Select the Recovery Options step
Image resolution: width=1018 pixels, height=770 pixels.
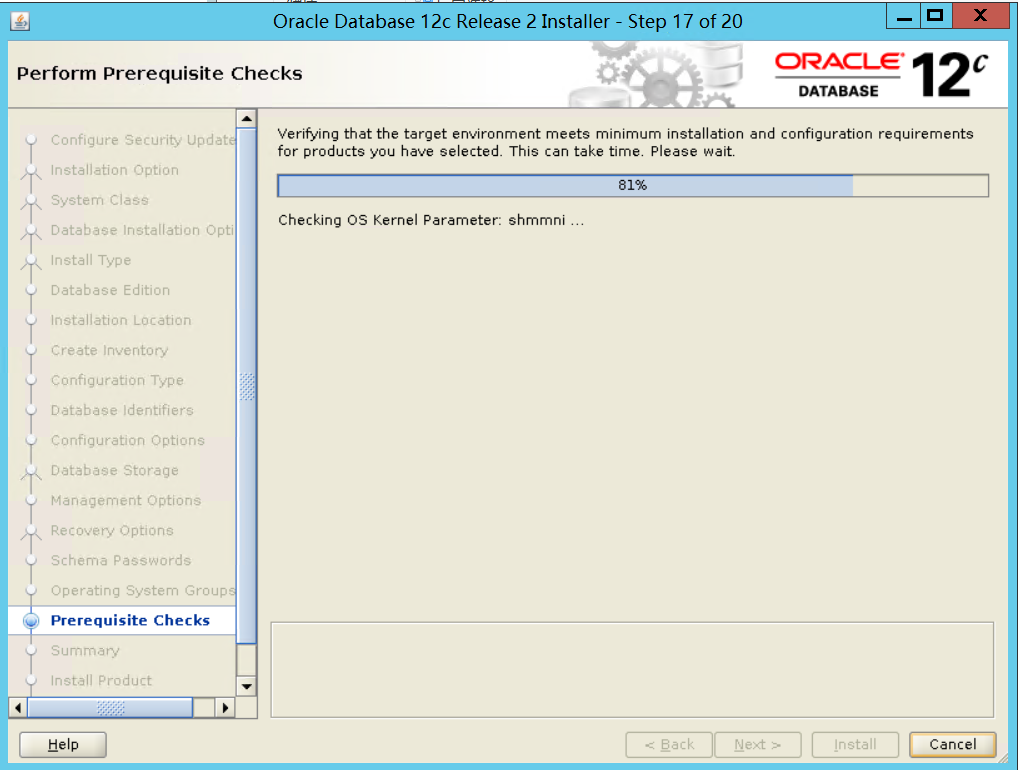pos(112,530)
